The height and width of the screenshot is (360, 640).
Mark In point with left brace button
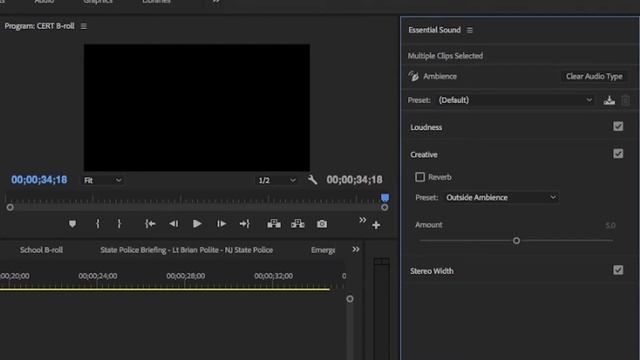(98, 224)
